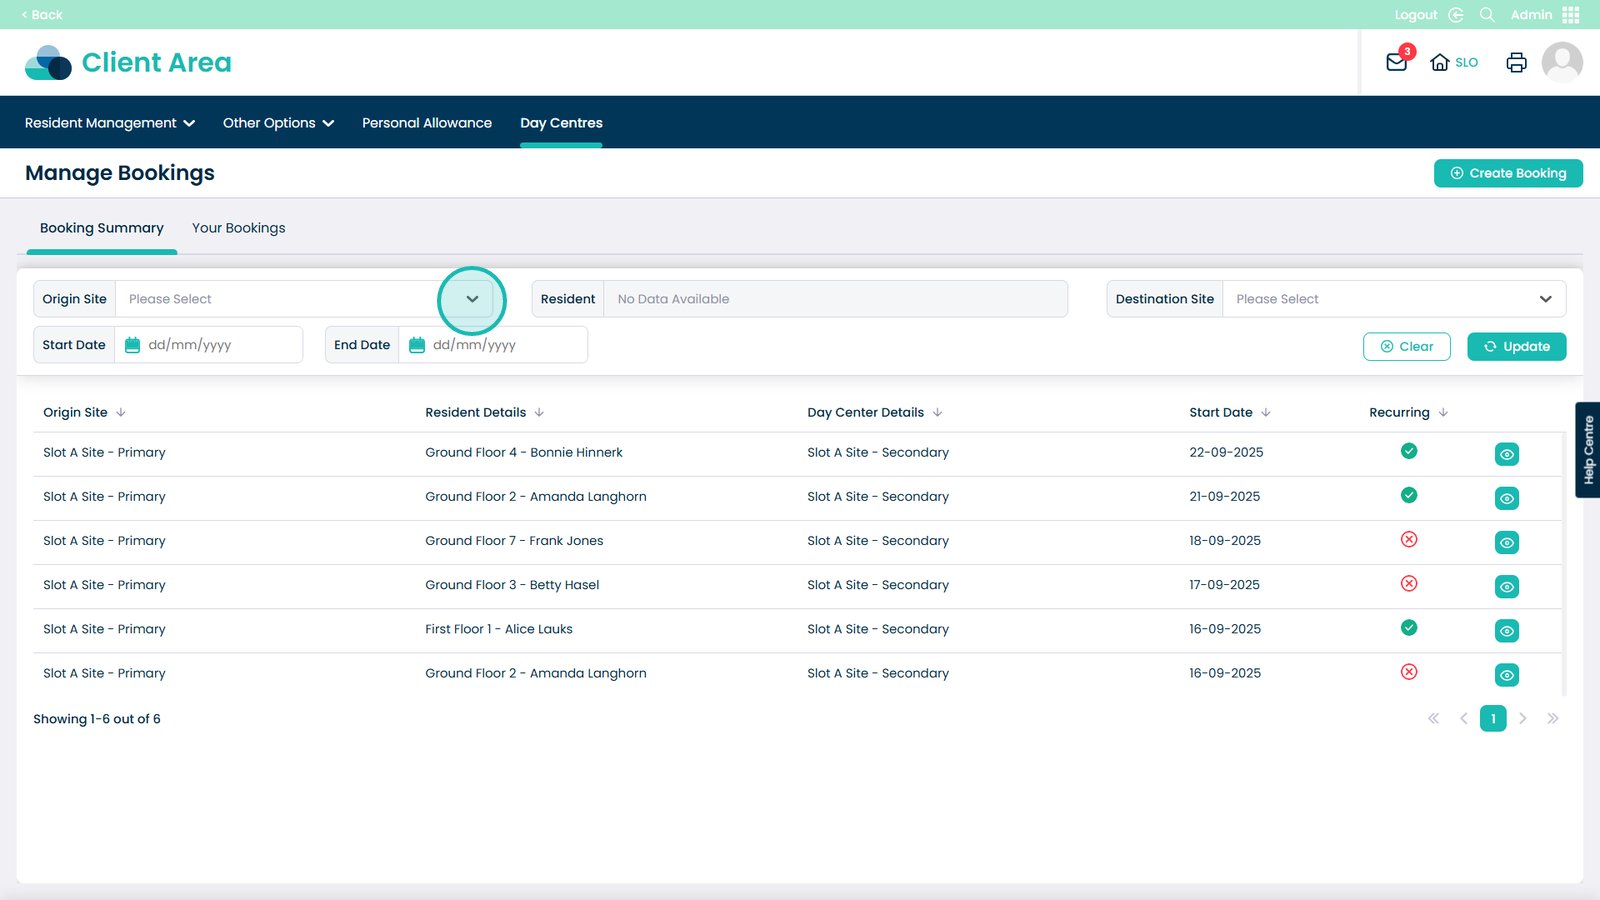Image resolution: width=1600 pixels, height=900 pixels.
Task: Click the Create Booking button
Action: 1508,173
